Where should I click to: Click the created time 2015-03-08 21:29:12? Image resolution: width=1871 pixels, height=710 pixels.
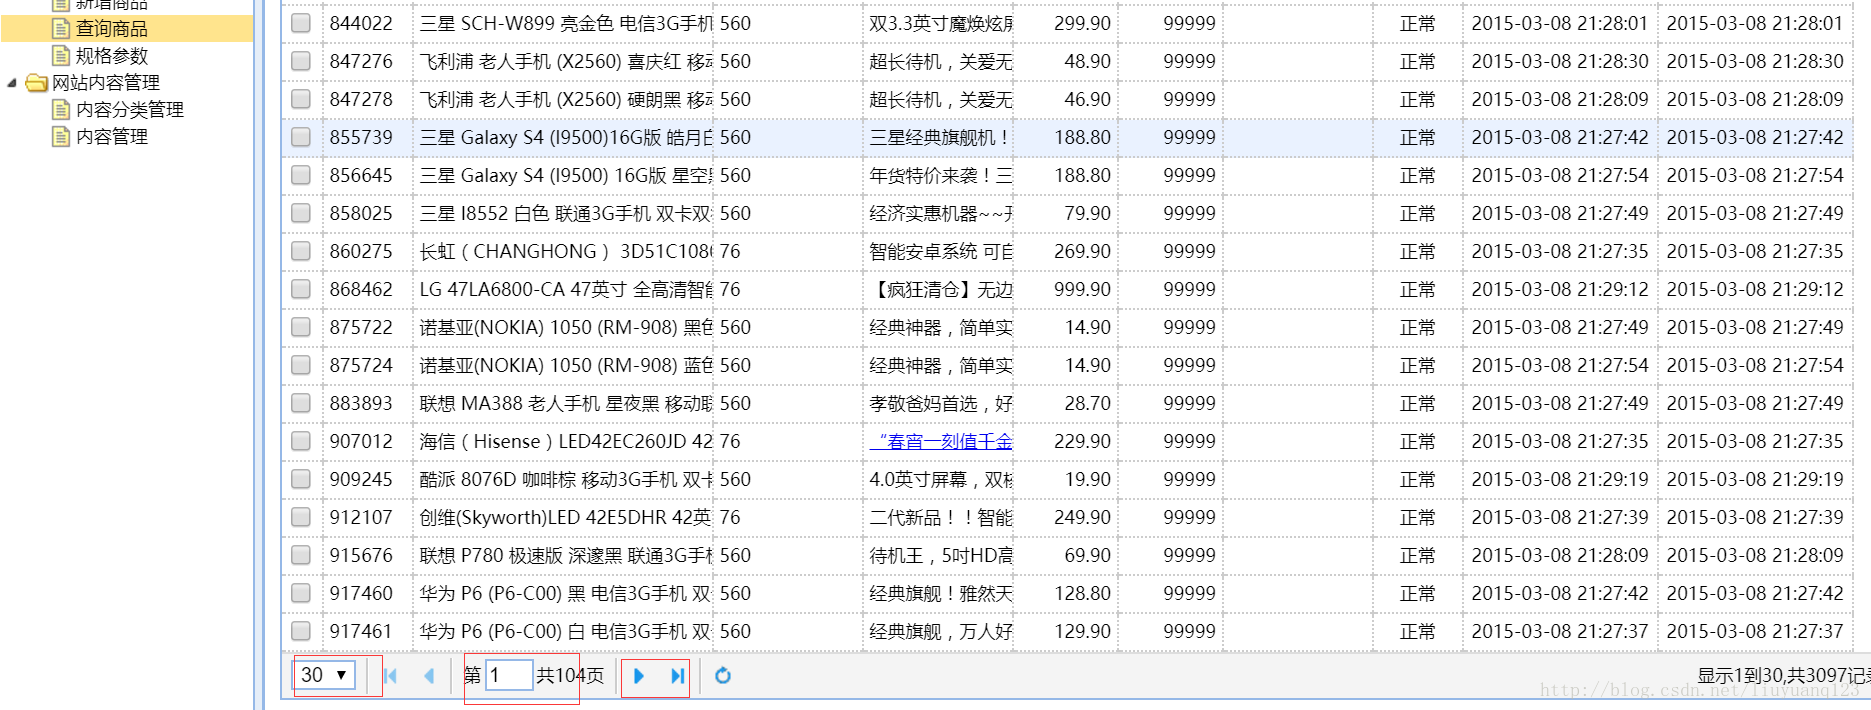1559,289
